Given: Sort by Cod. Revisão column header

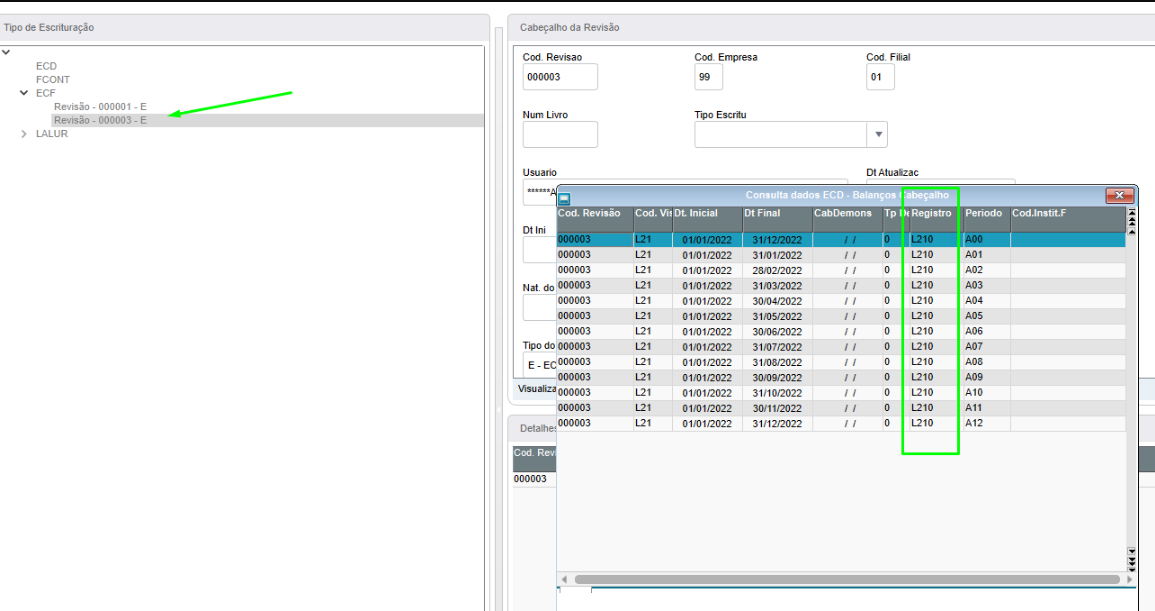Looking at the screenshot, I should [594, 219].
